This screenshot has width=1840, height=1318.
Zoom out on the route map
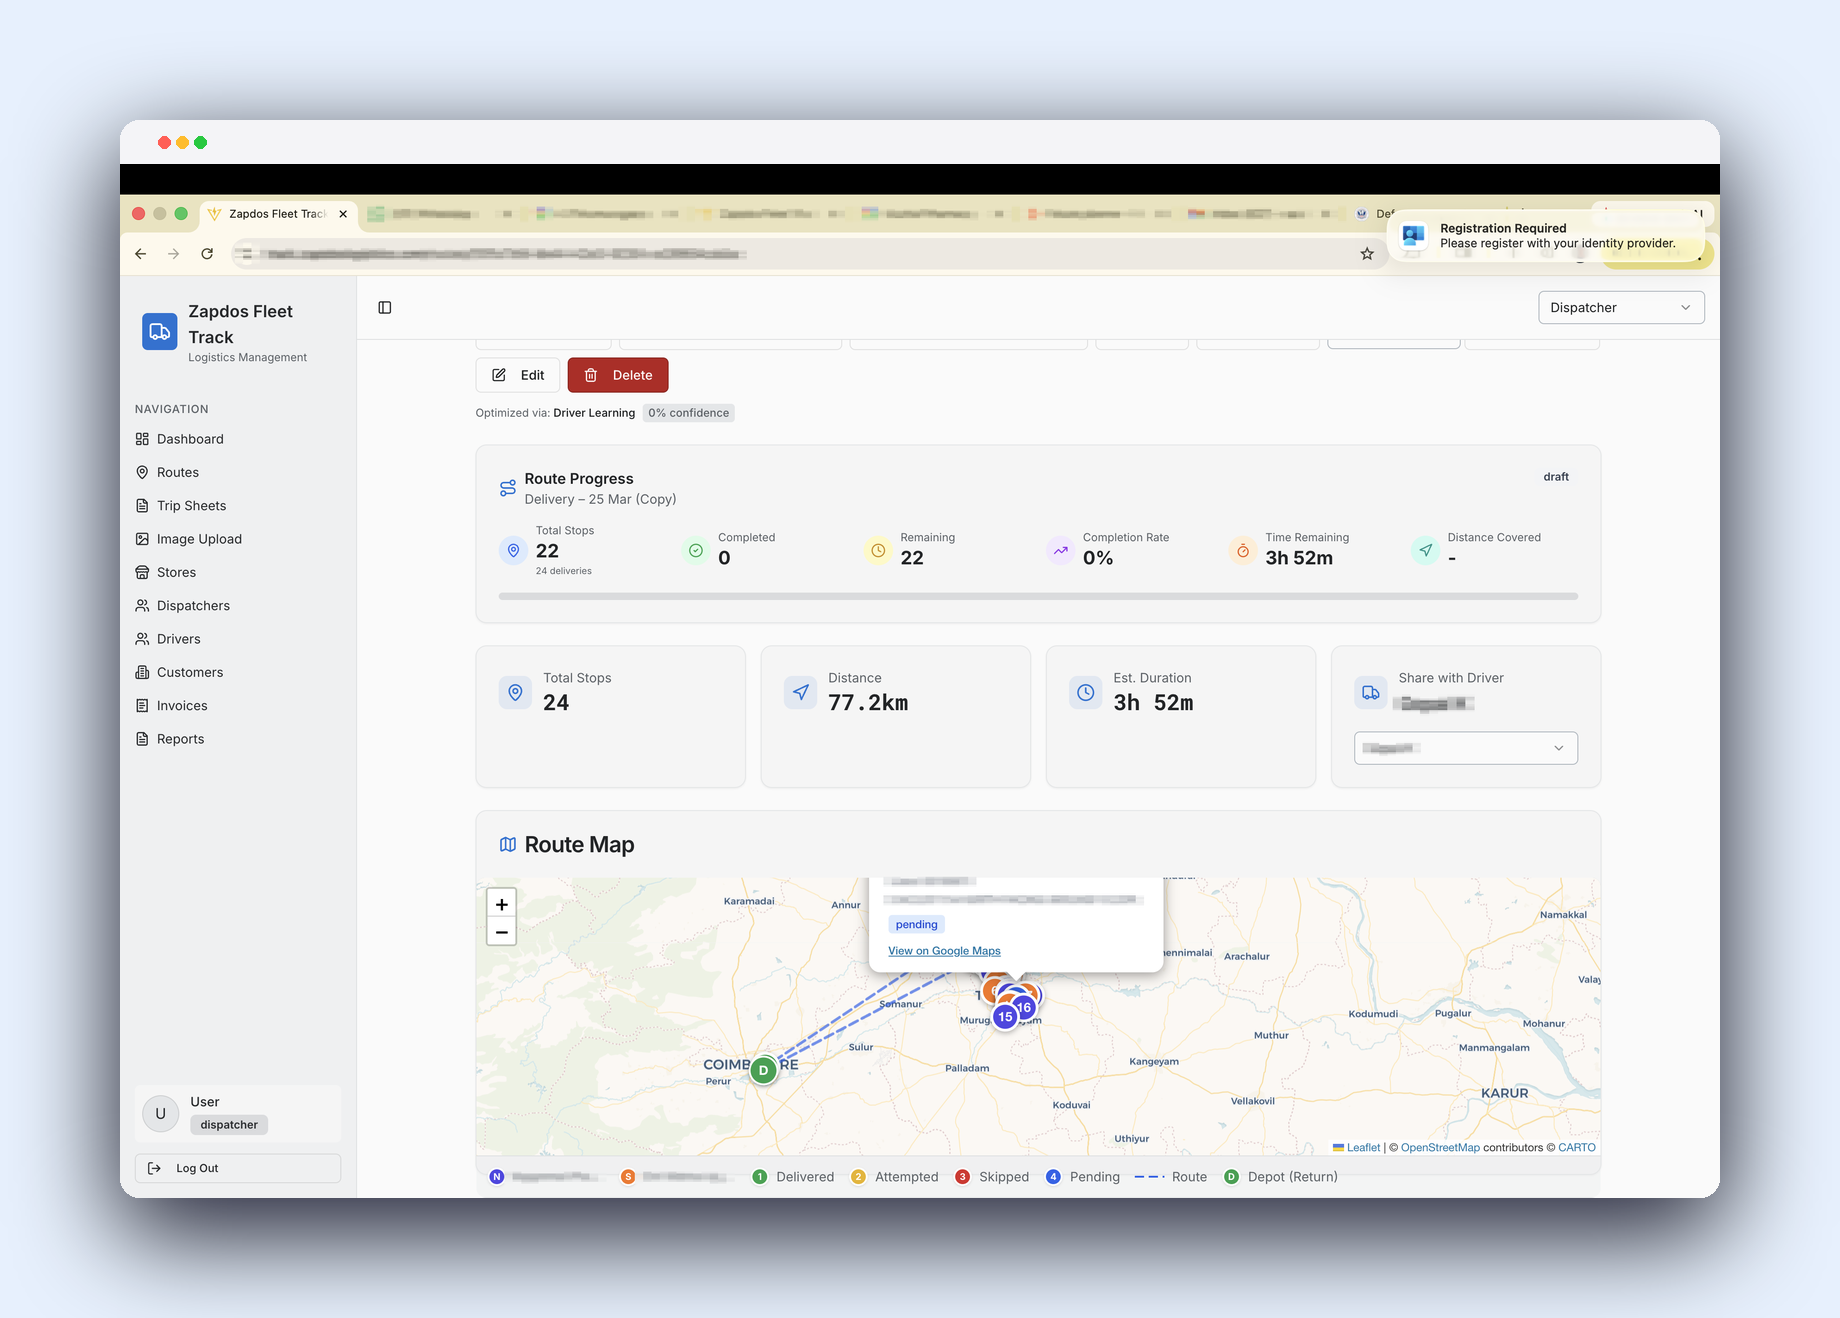pos(502,932)
